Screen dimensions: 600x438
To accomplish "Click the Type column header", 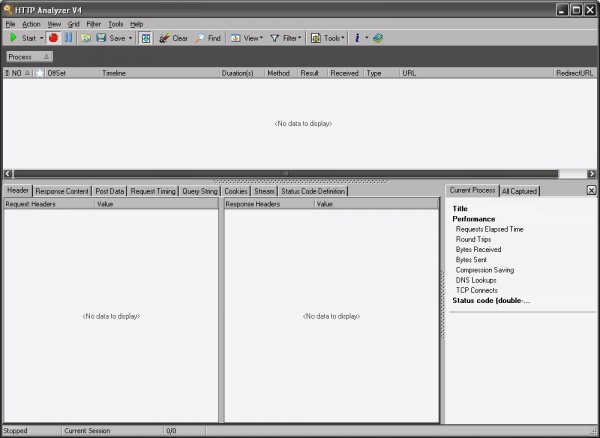I will click(382, 73).
